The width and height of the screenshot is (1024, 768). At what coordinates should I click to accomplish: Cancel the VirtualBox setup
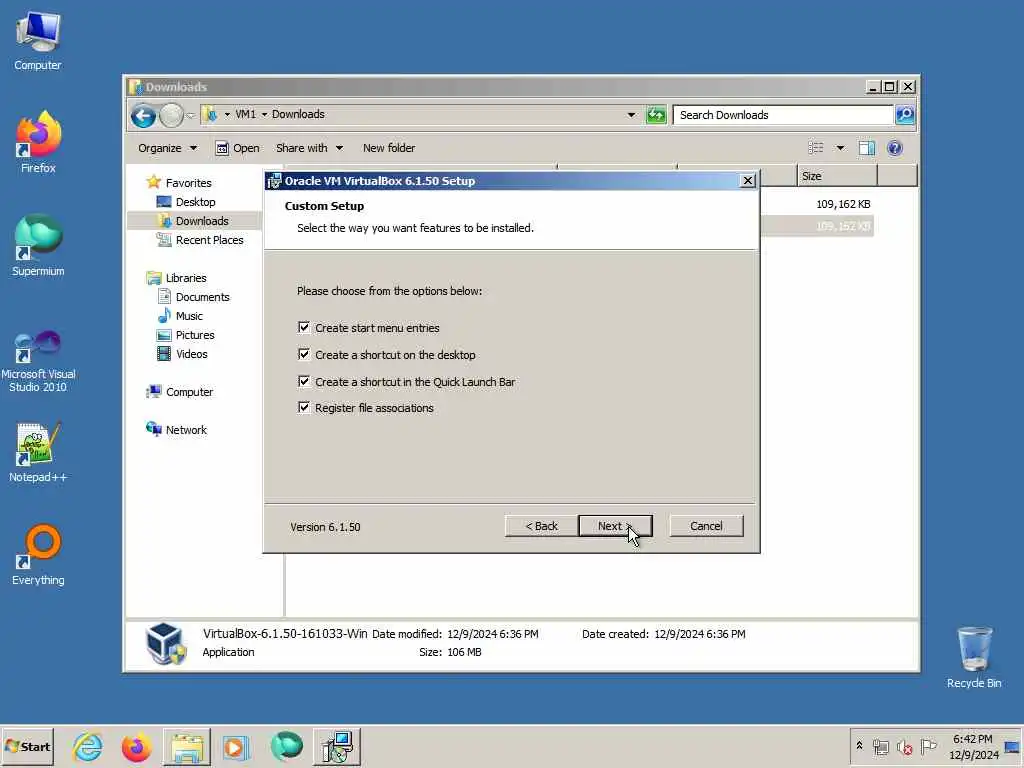point(706,526)
